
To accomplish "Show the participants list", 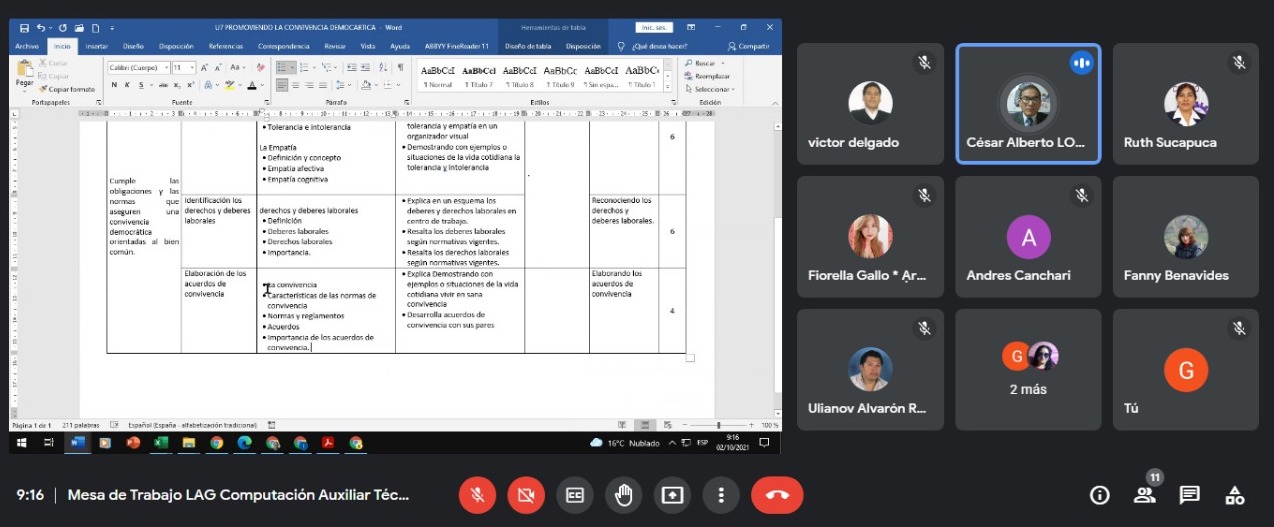I will pos(1145,495).
